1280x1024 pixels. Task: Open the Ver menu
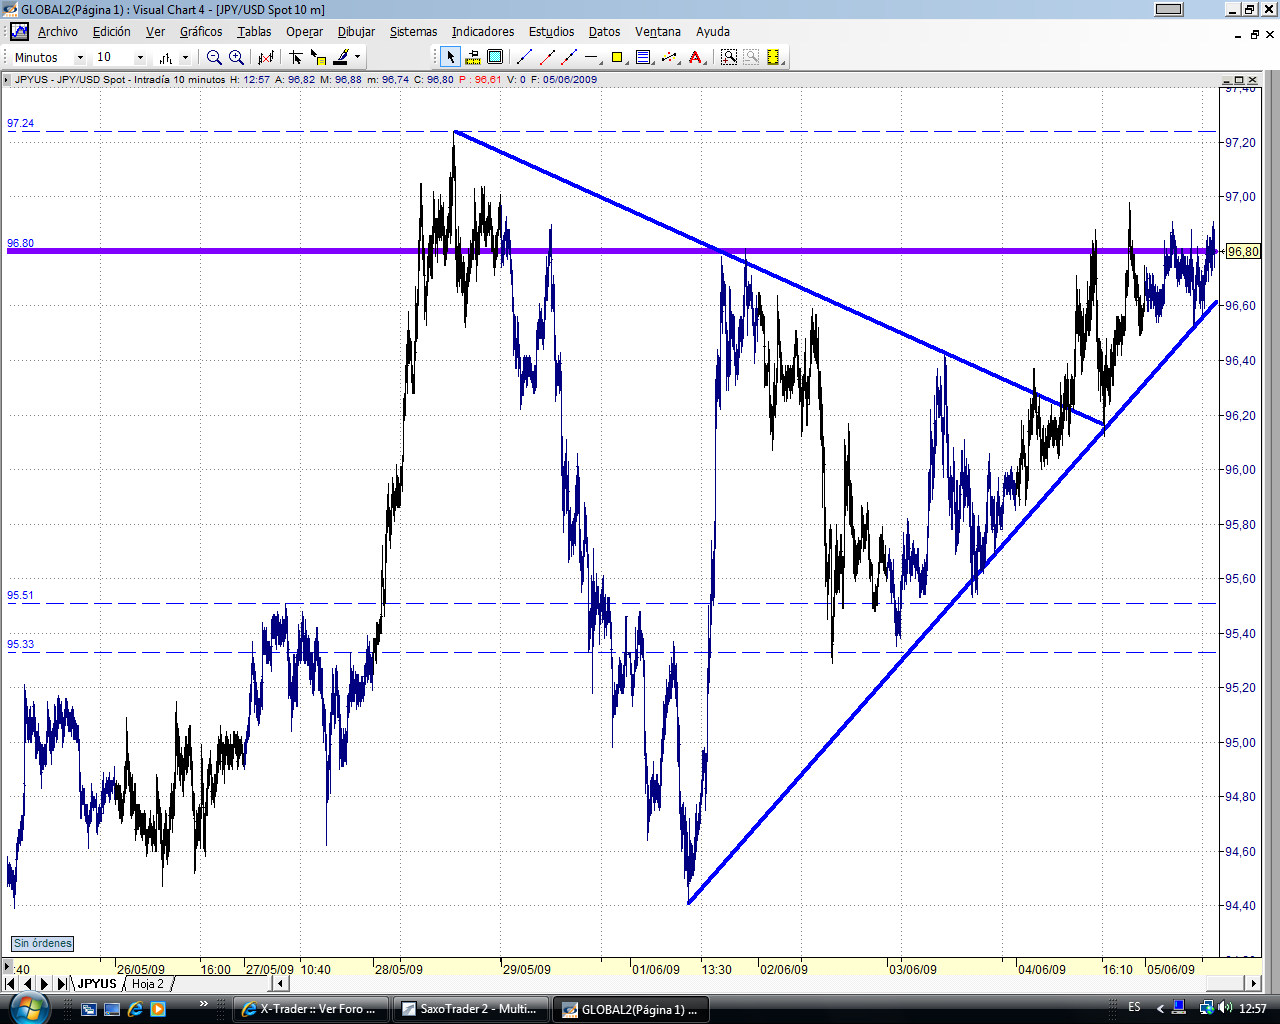click(155, 32)
